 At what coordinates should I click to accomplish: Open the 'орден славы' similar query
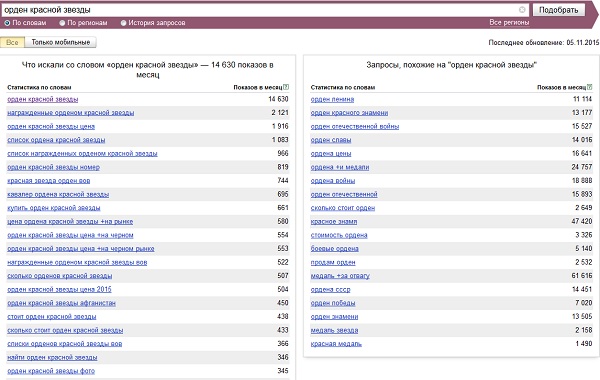331,140
